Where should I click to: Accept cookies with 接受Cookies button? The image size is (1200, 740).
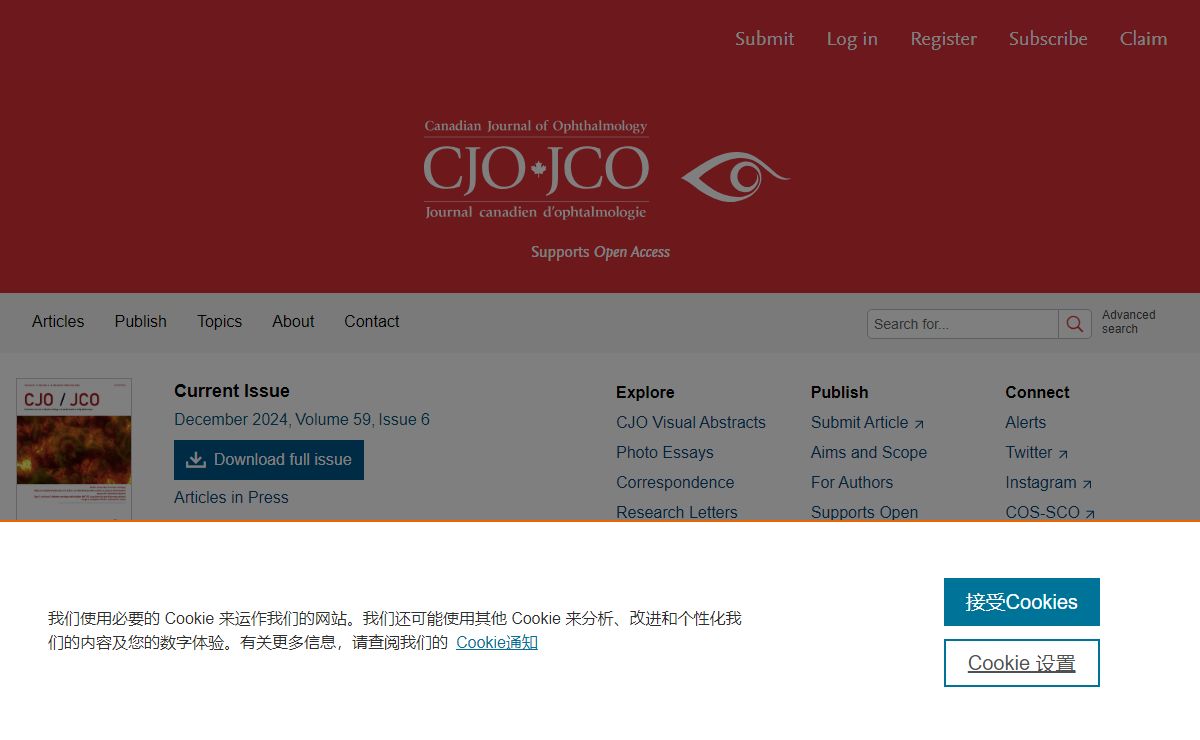(x=1022, y=602)
